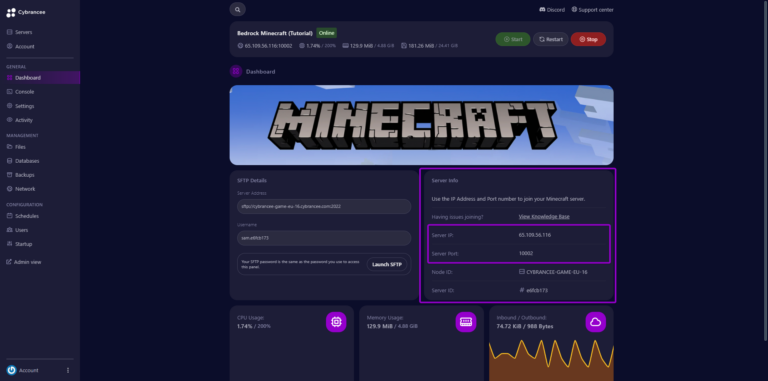Open the search magnifier button
The image size is (768, 381).
[x=238, y=9]
